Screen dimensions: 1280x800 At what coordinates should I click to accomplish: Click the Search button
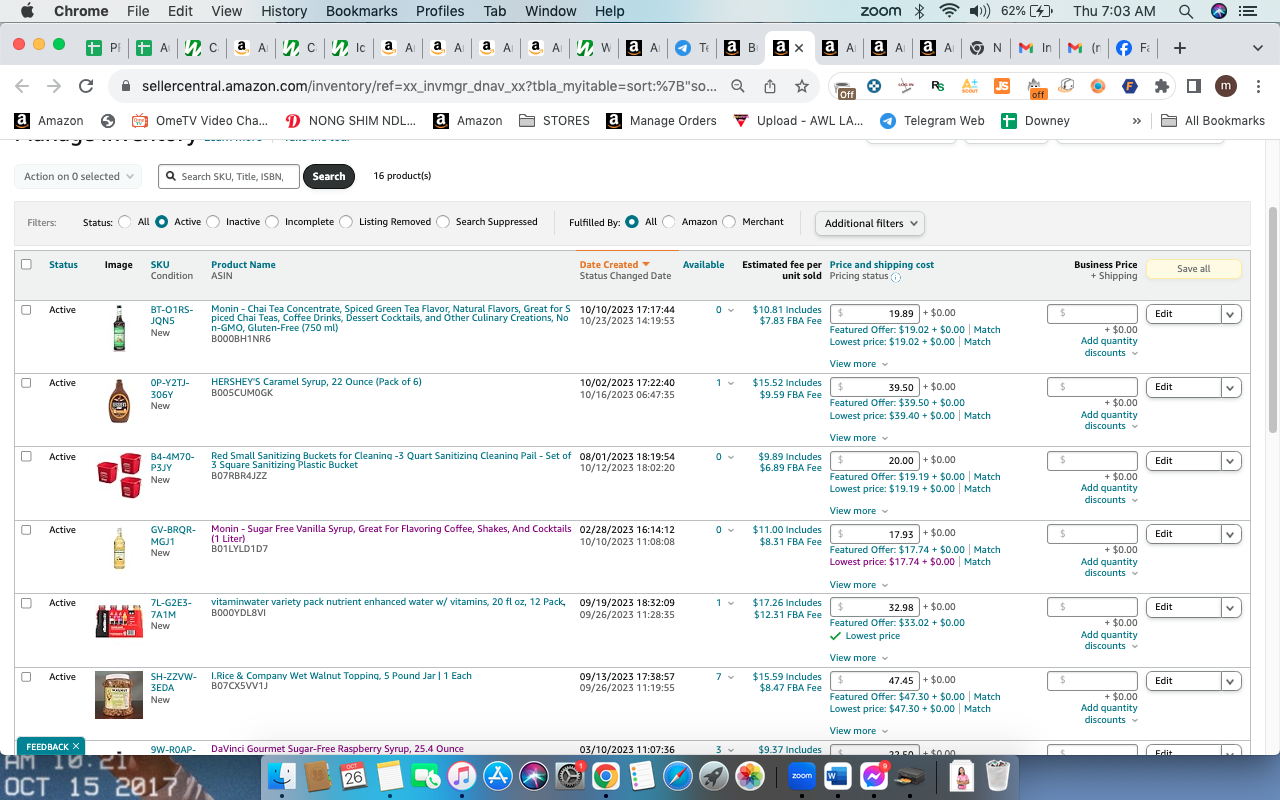pyautogui.click(x=329, y=176)
